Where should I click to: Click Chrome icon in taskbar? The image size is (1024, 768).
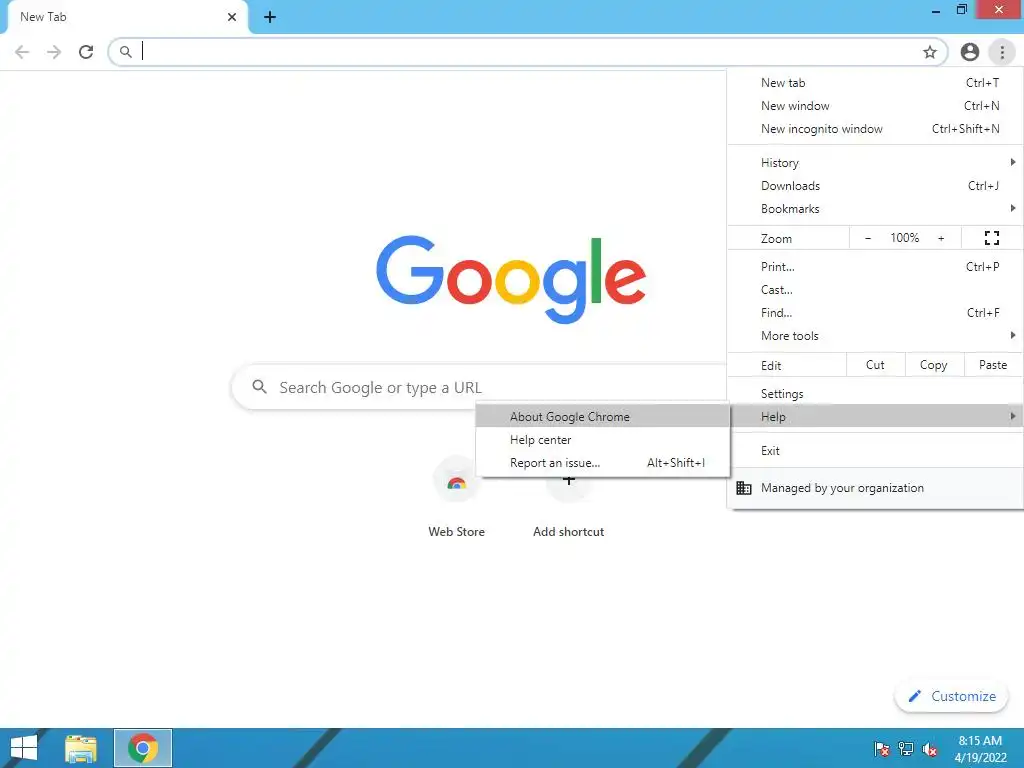[x=143, y=748]
